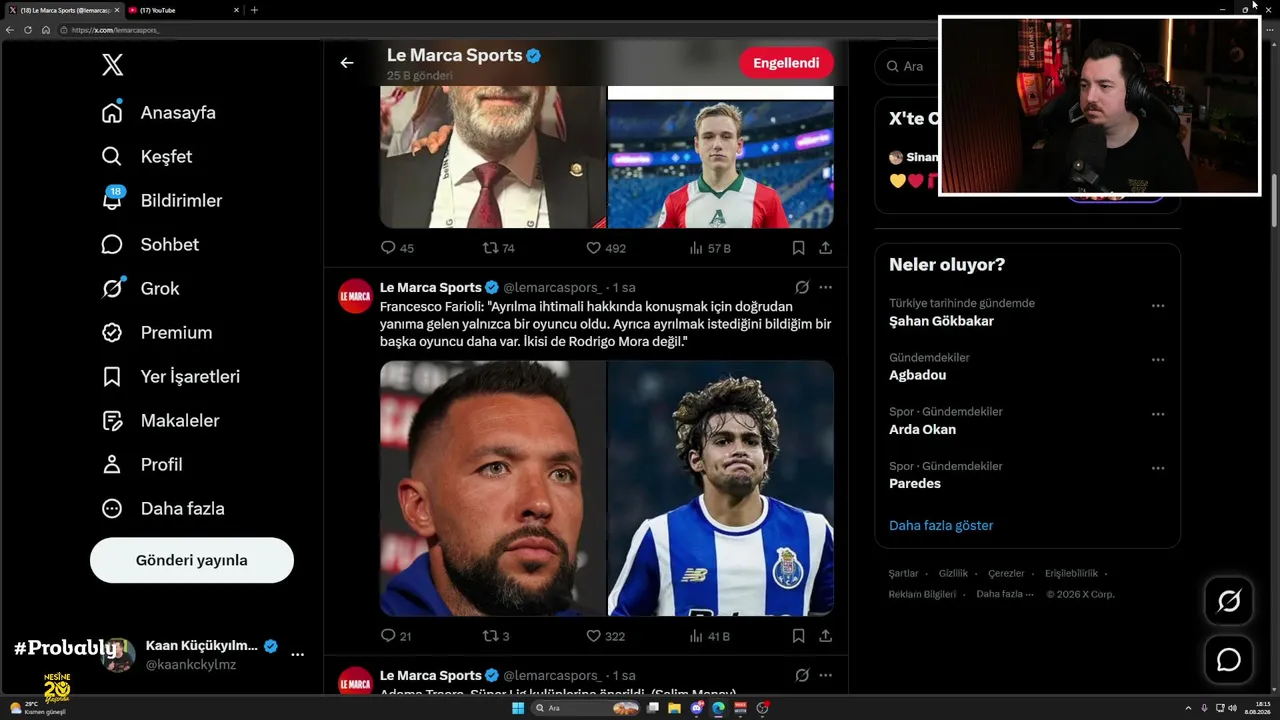Open Makaleler in the sidebar
Screen dimensions: 1280x720
160,421
